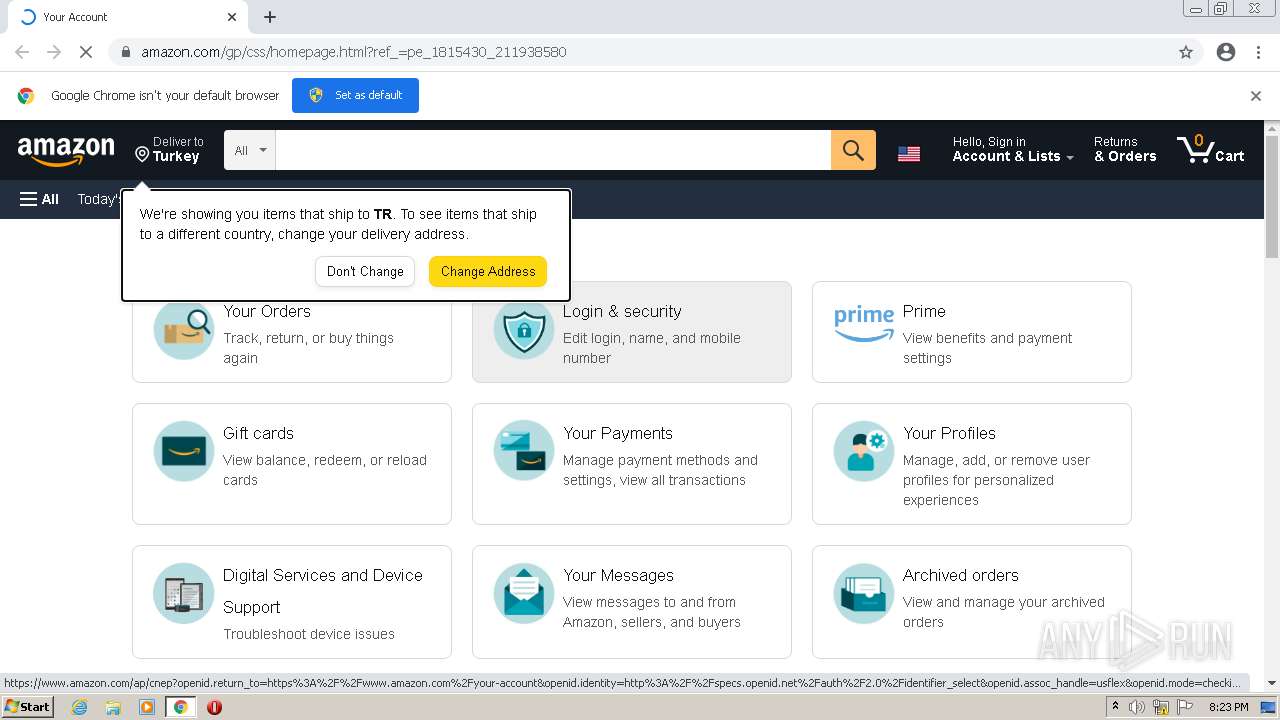Image resolution: width=1280 pixels, height=720 pixels.
Task: Click the Prime logo icon
Action: [864, 325]
